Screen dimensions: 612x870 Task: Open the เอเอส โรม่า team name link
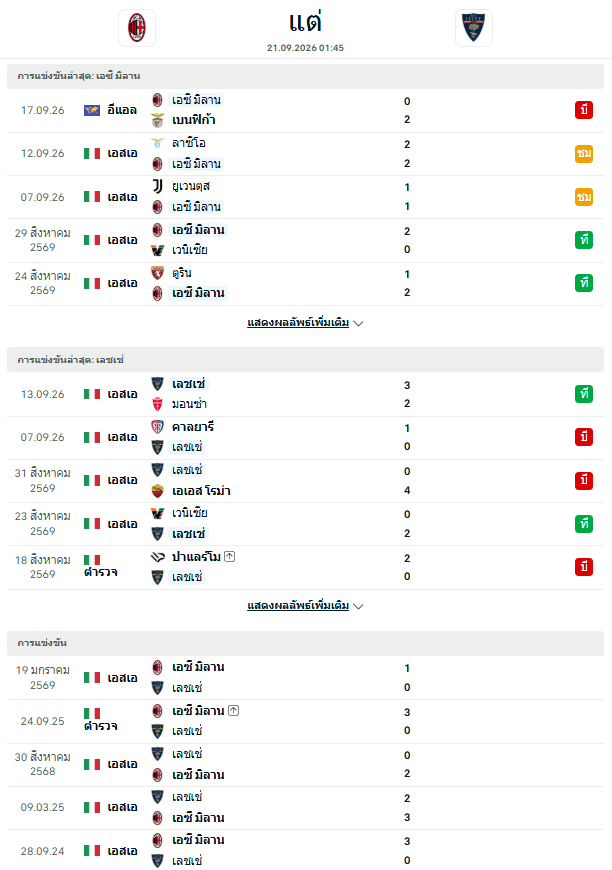click(x=201, y=491)
